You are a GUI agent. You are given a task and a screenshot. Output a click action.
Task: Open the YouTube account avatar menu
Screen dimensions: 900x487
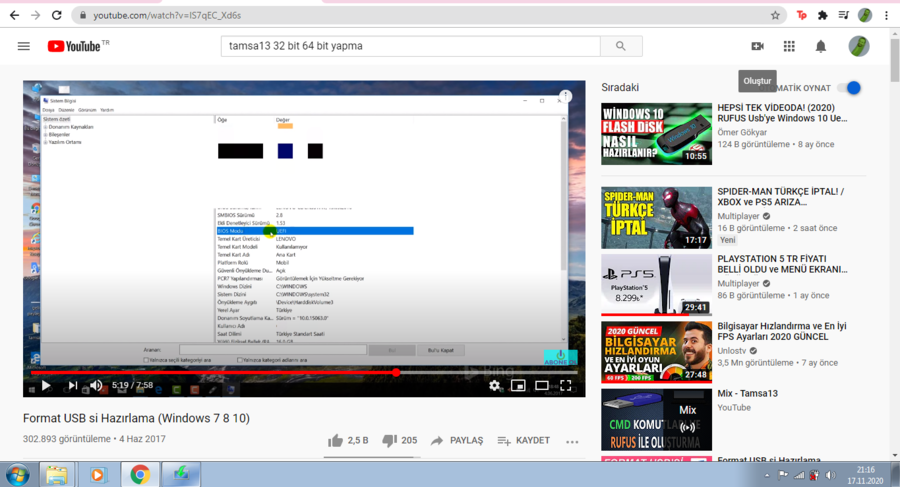tap(859, 46)
